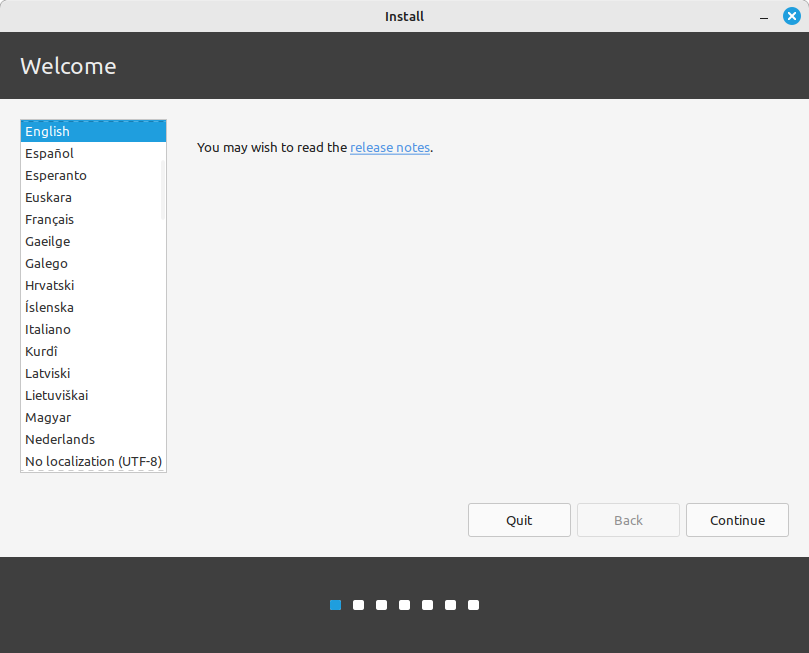Click the Continue button

pyautogui.click(x=737, y=520)
